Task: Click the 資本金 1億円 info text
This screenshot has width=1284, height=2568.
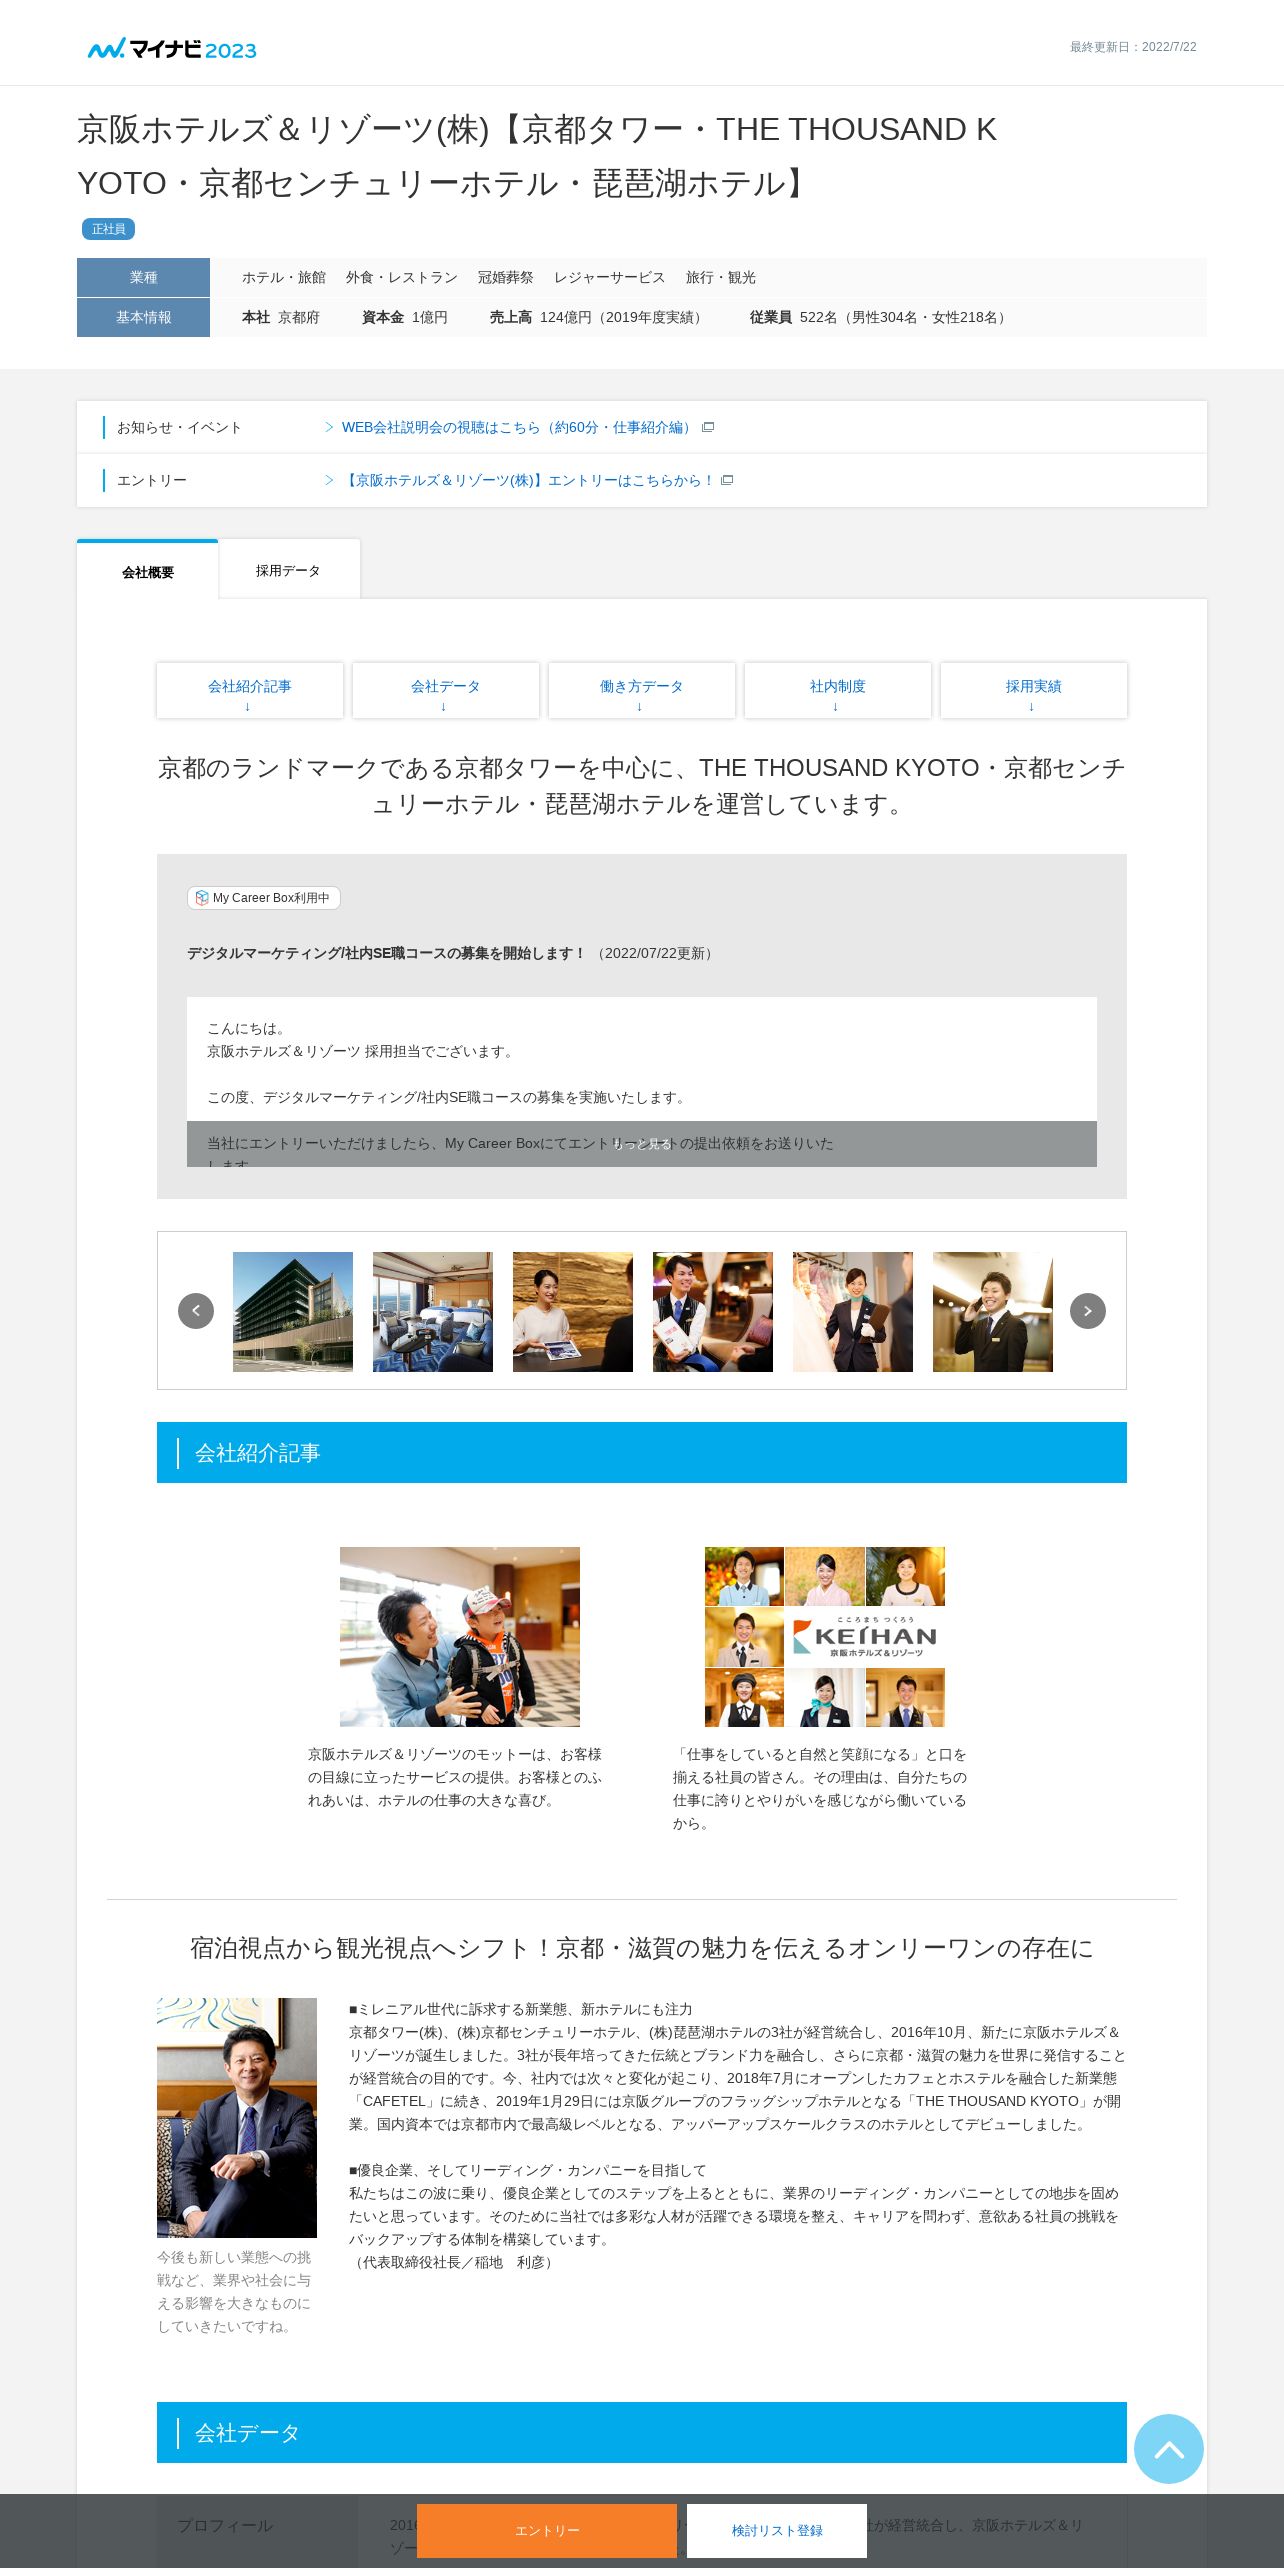Action: click(x=405, y=317)
